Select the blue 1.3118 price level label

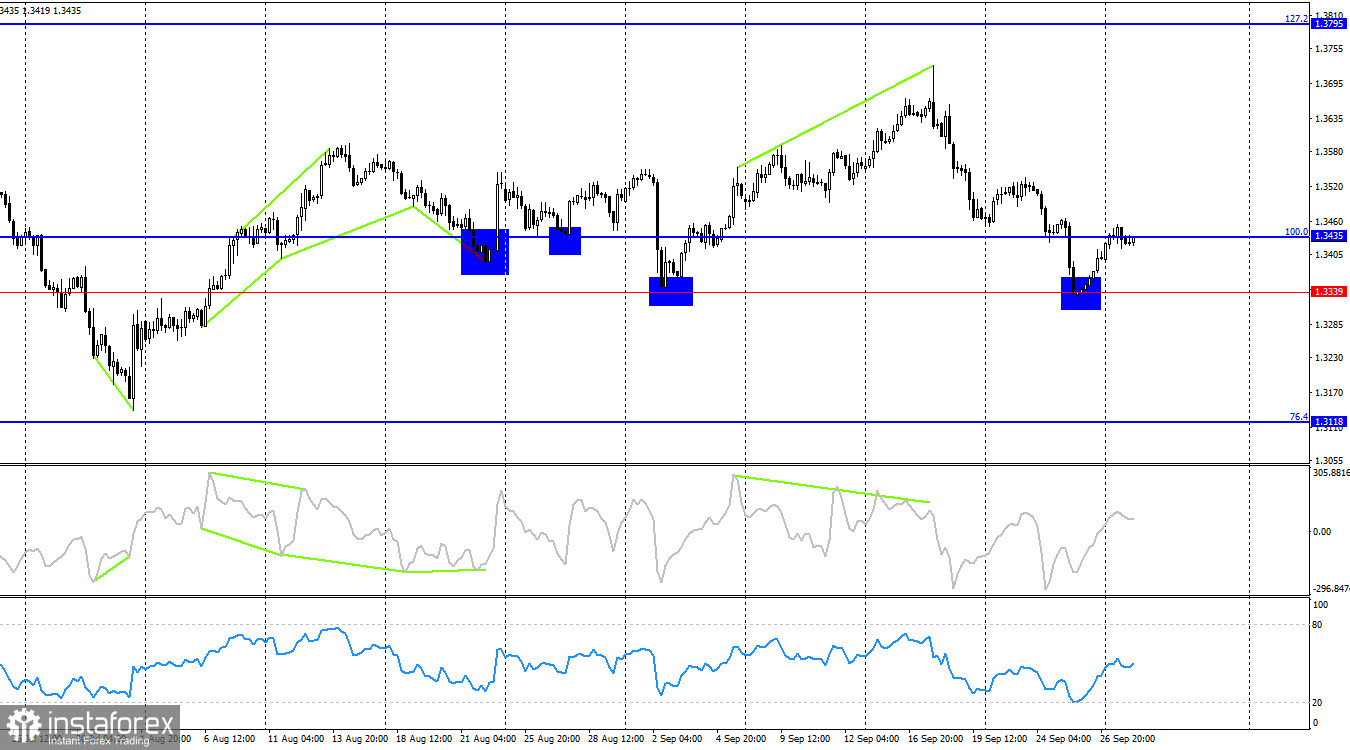coord(1328,422)
